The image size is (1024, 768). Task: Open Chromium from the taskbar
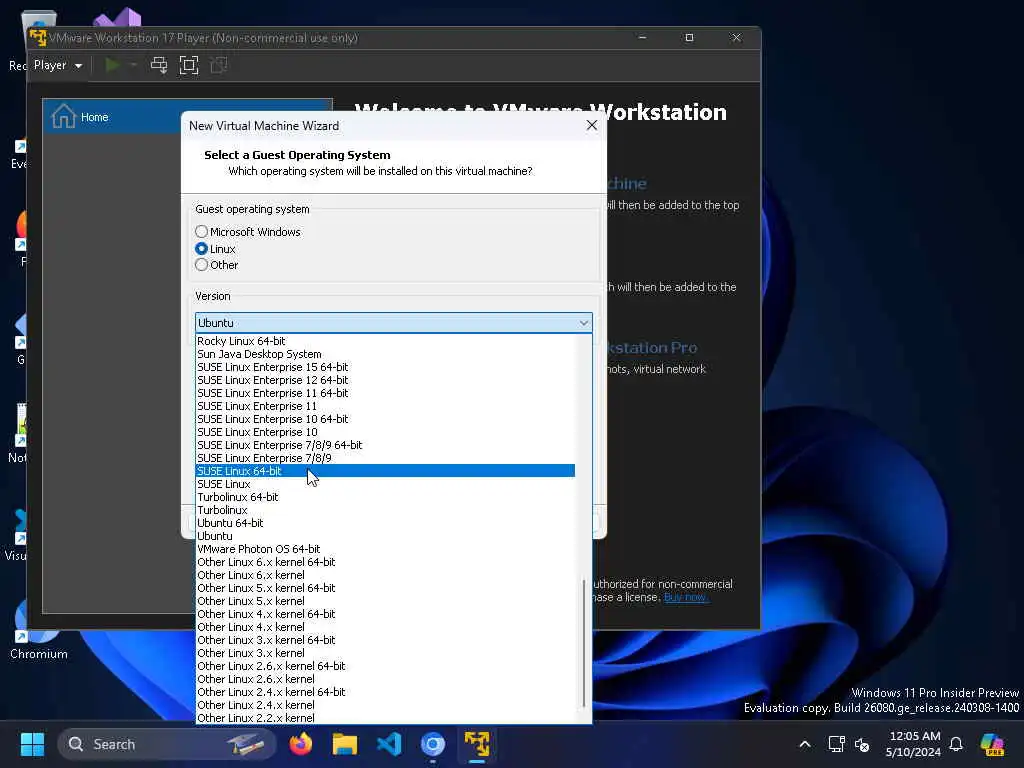click(x=432, y=744)
